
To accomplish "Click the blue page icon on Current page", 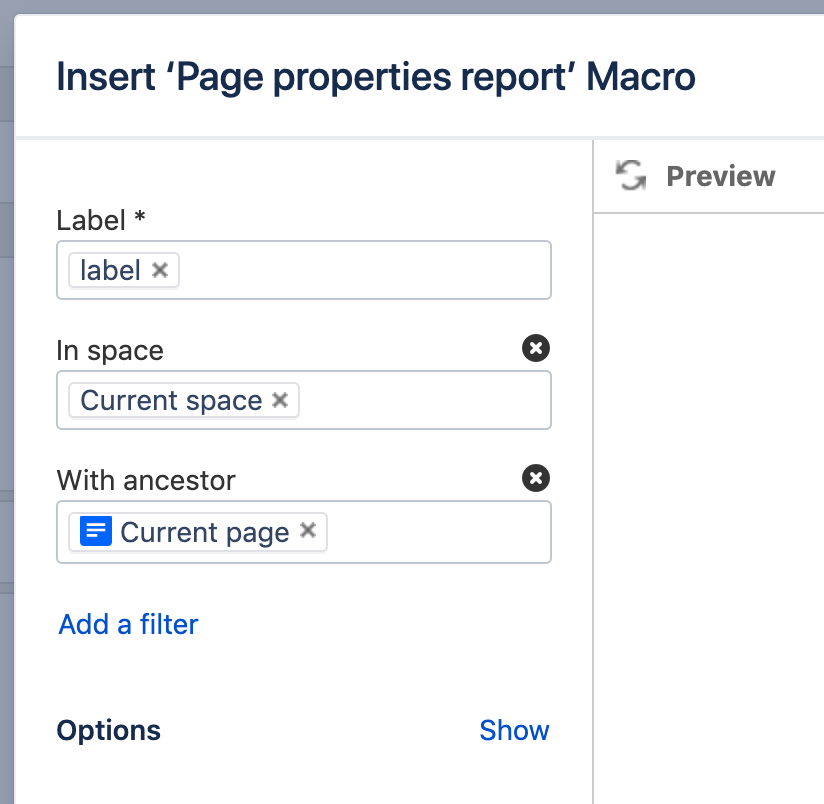I will [x=96, y=532].
